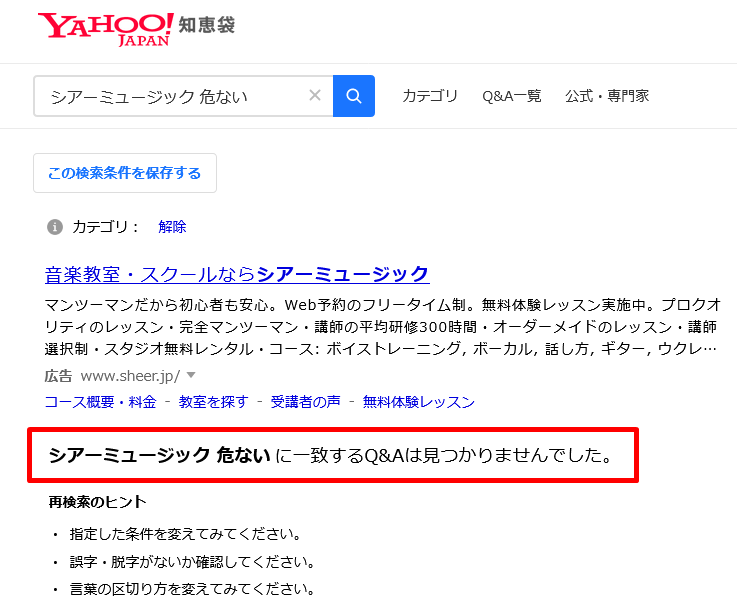737x613 pixels.
Task: Open the コース概要・料金 link
Action: click(x=100, y=402)
